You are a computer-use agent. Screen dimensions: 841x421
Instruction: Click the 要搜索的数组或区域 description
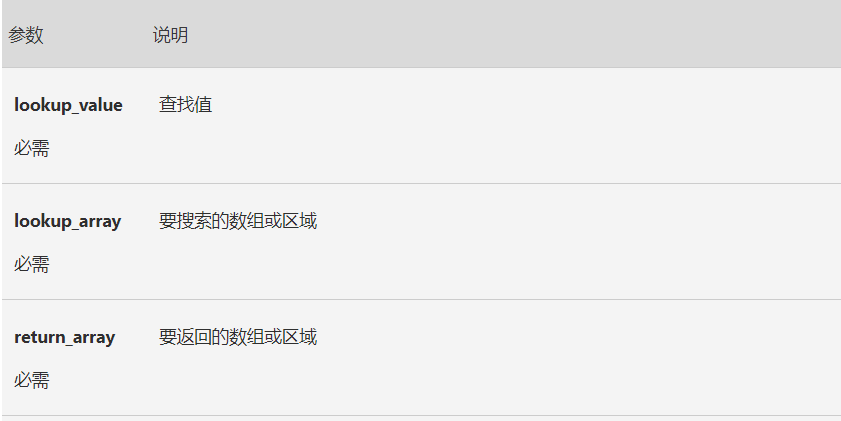pyautogui.click(x=238, y=221)
